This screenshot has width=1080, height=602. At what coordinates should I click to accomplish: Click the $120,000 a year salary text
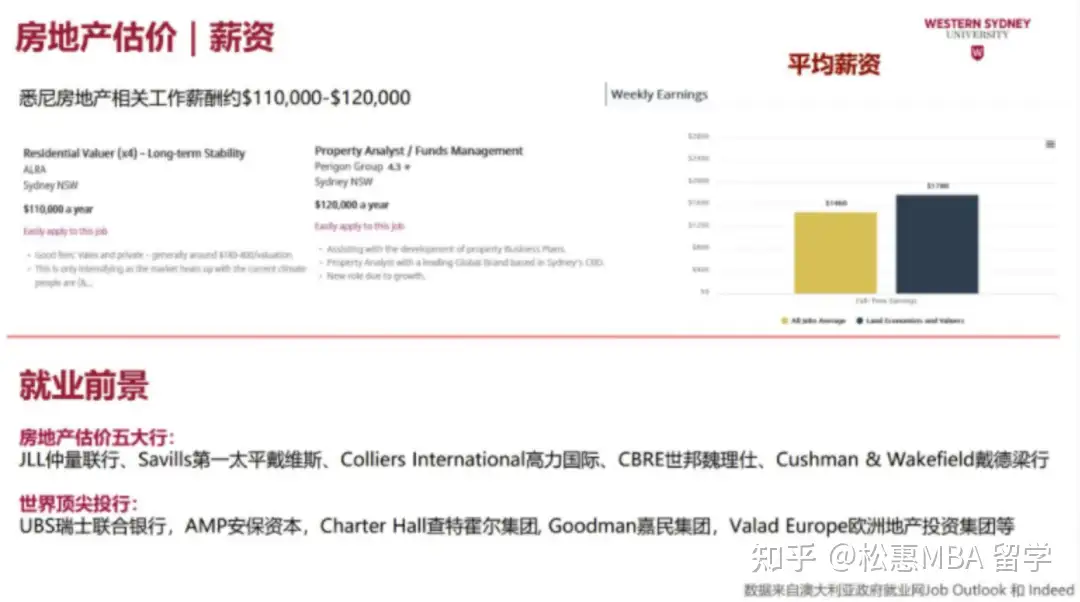pyautogui.click(x=351, y=205)
